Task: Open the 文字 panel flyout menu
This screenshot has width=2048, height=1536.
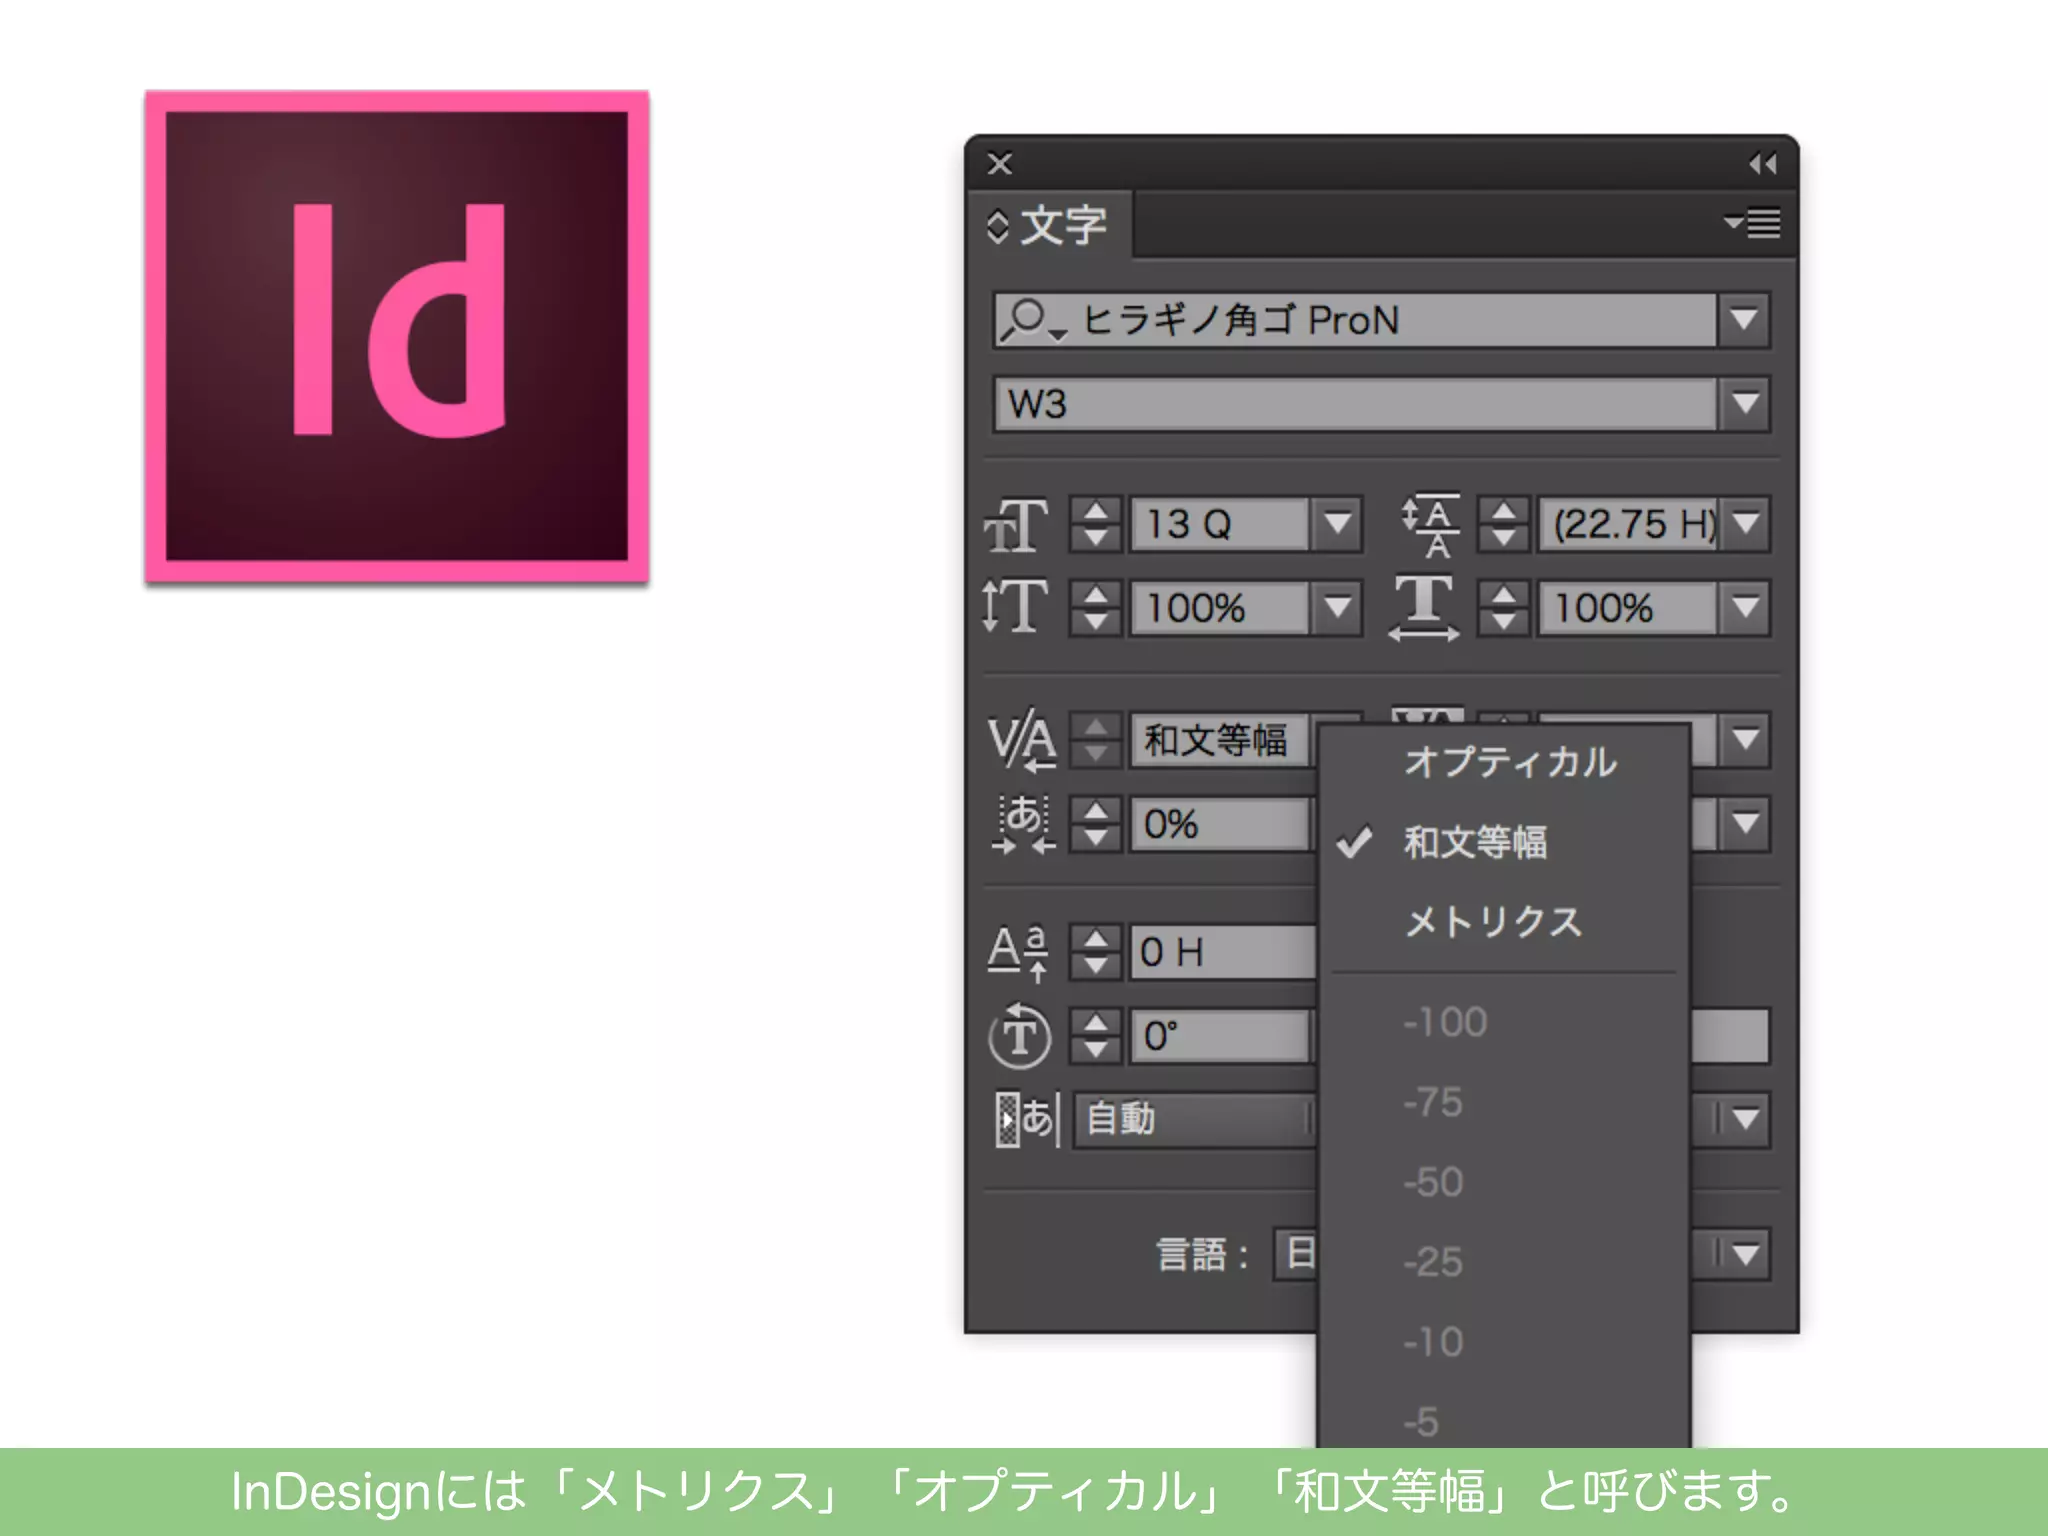Action: 1752,223
